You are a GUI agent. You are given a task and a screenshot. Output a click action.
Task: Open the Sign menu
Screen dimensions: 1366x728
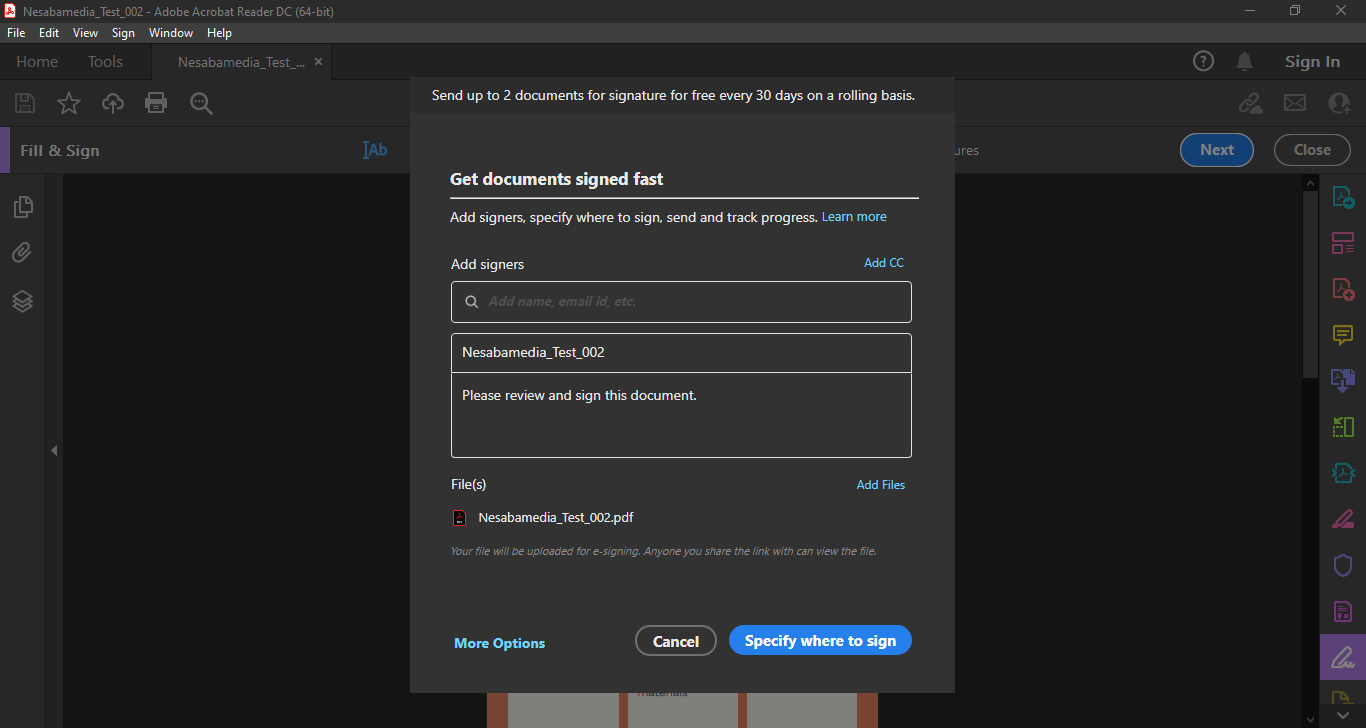tap(123, 33)
